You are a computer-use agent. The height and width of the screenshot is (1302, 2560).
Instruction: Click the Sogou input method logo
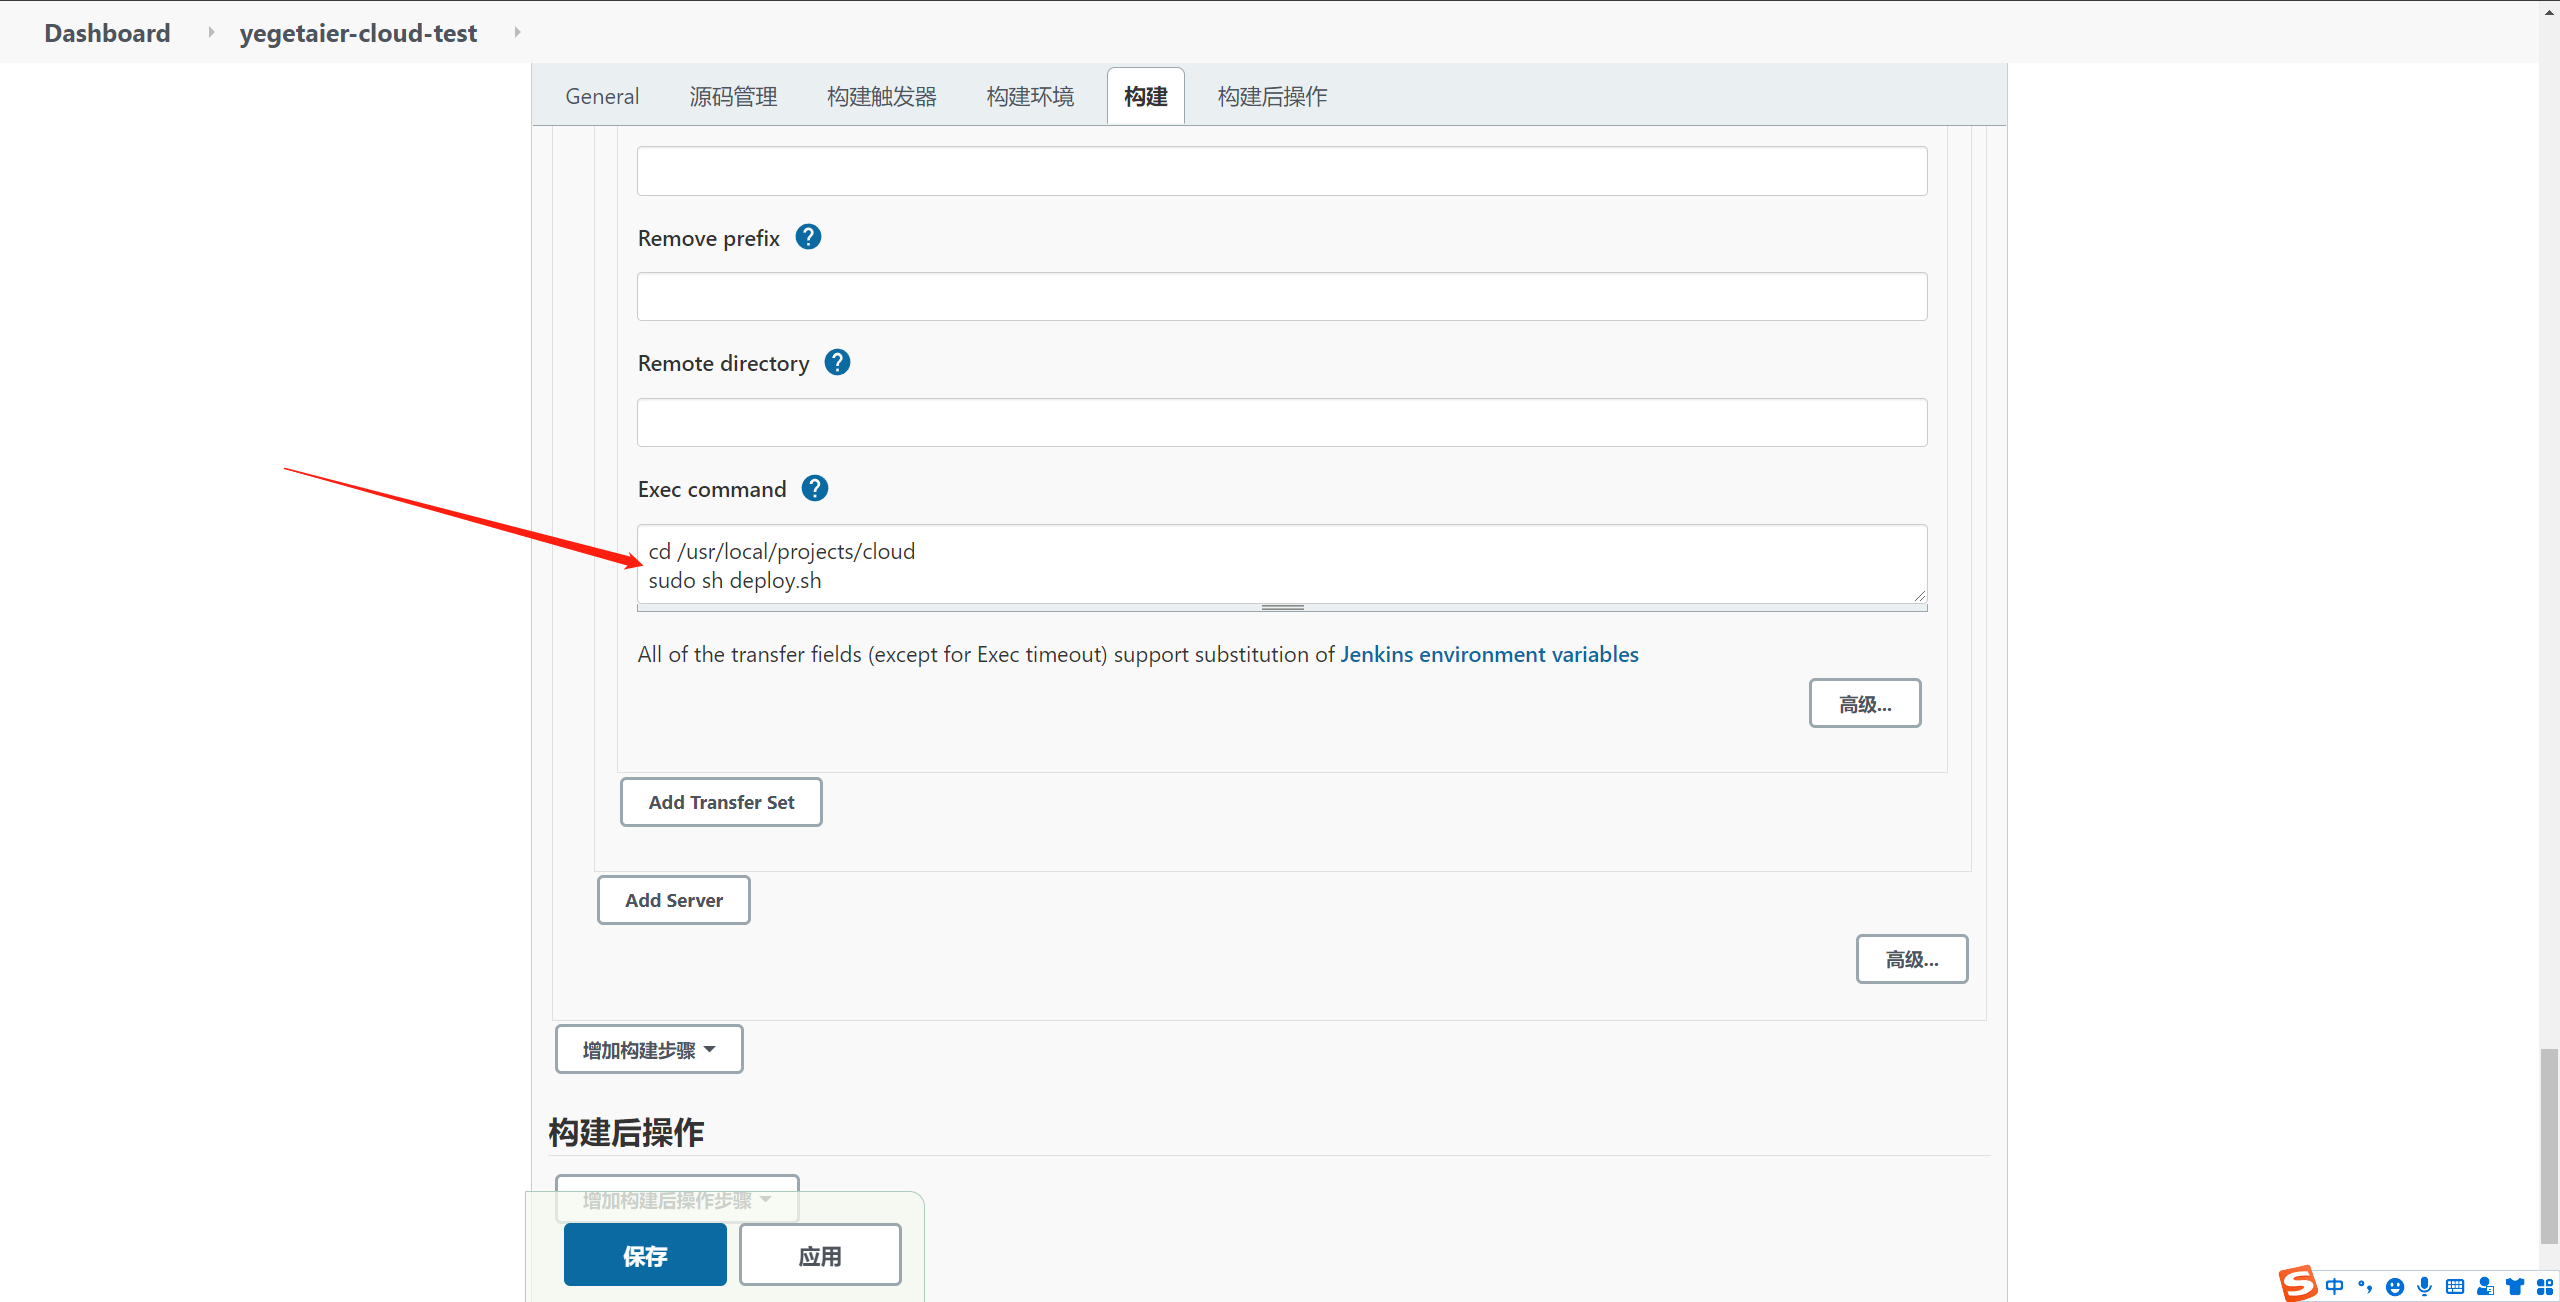pyautogui.click(x=2298, y=1284)
